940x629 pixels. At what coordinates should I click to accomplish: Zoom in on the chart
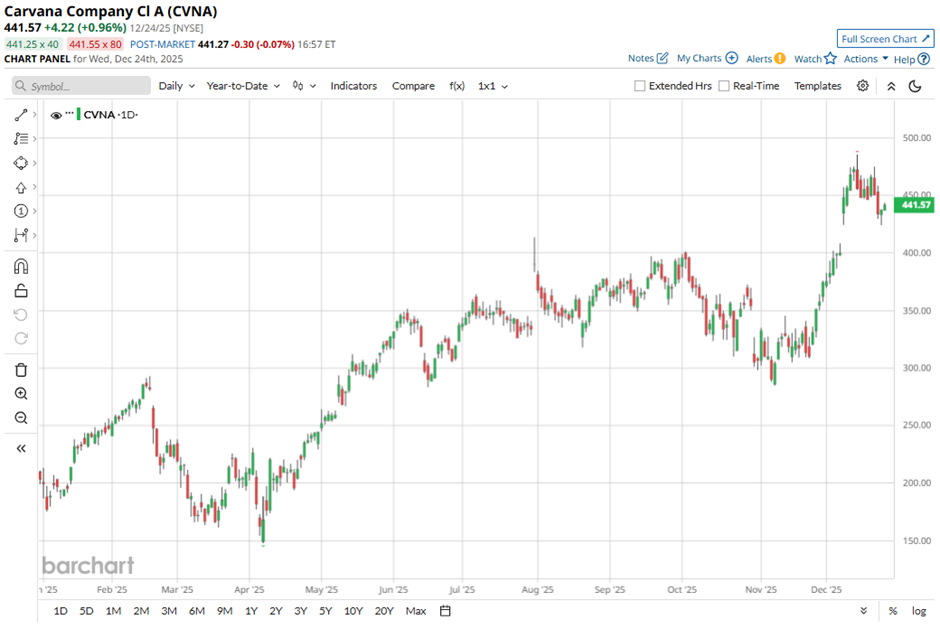click(21, 394)
